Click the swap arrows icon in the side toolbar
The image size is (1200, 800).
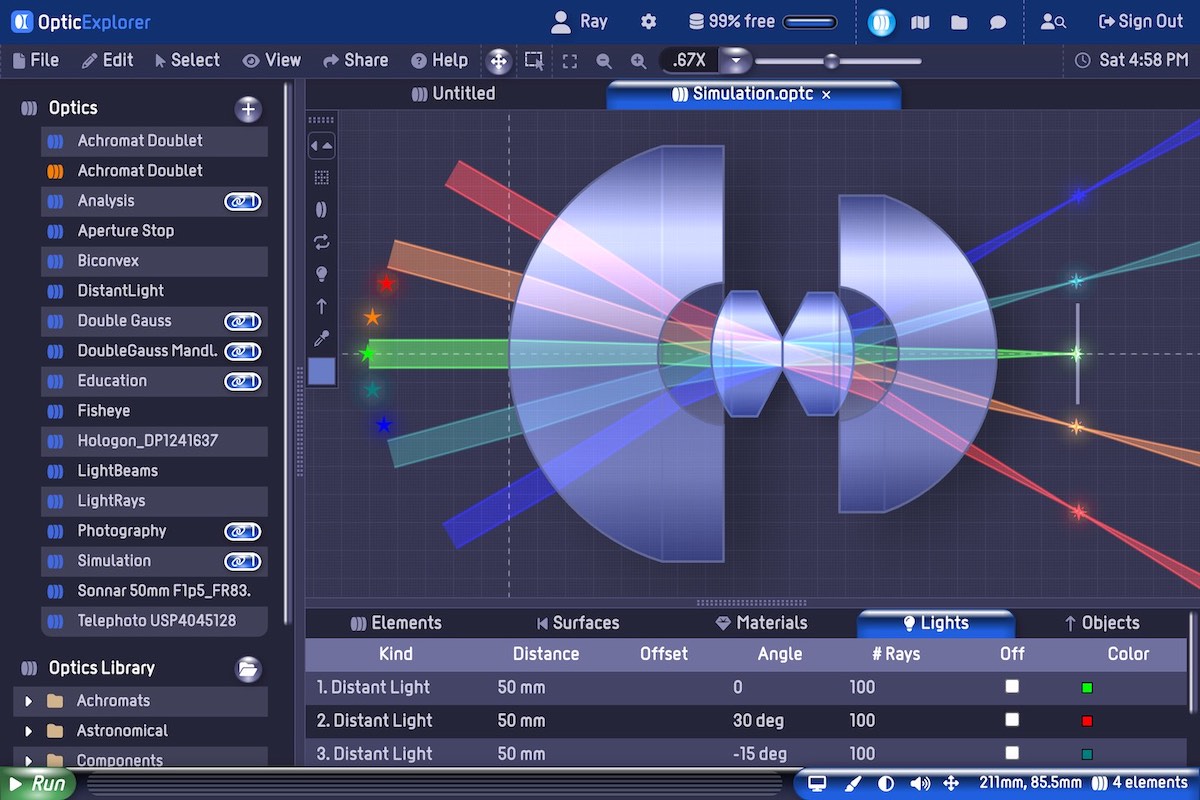coord(322,241)
